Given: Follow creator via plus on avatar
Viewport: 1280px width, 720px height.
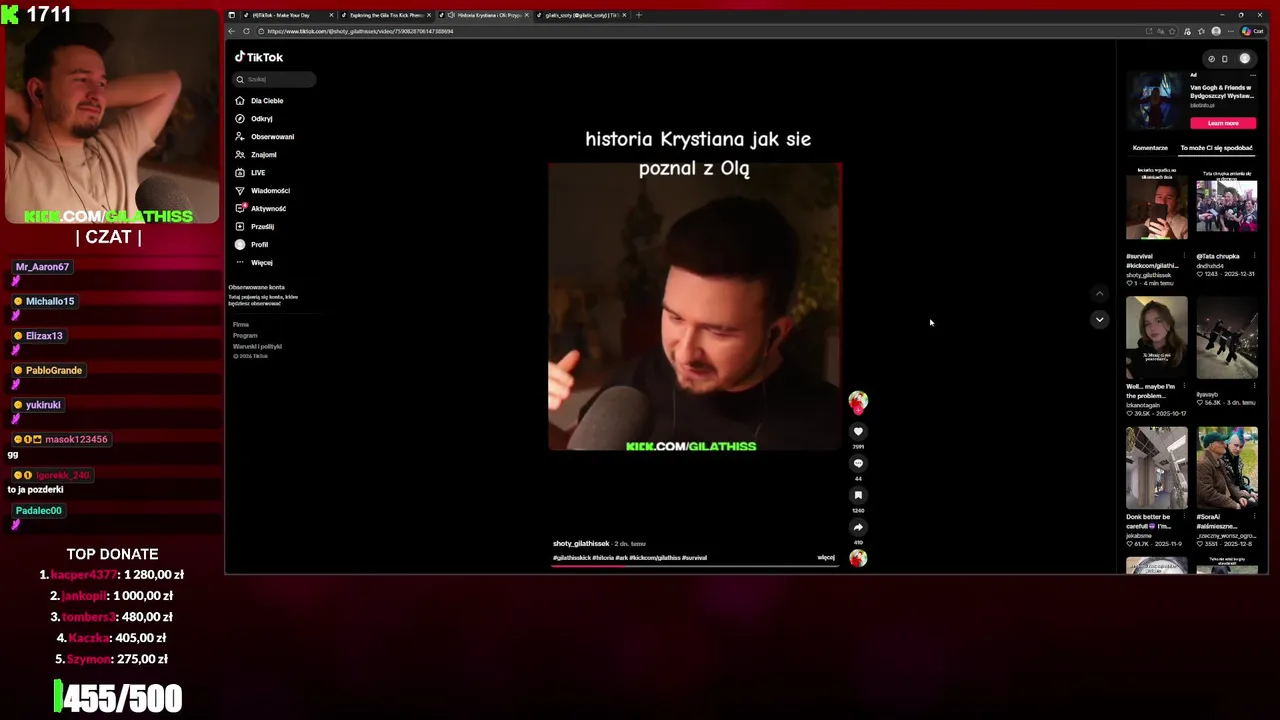Looking at the screenshot, I should (x=858, y=410).
